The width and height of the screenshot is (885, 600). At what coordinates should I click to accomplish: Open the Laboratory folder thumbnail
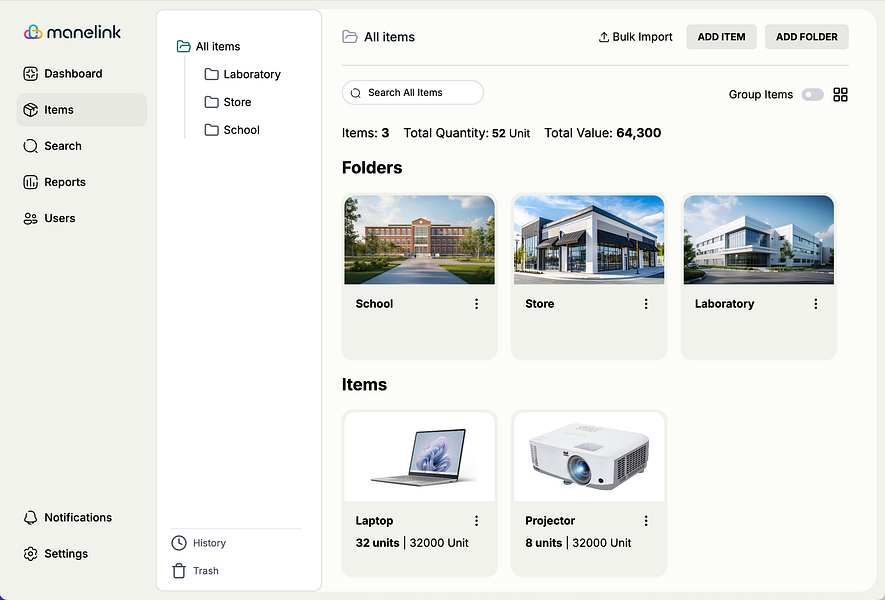click(x=759, y=239)
